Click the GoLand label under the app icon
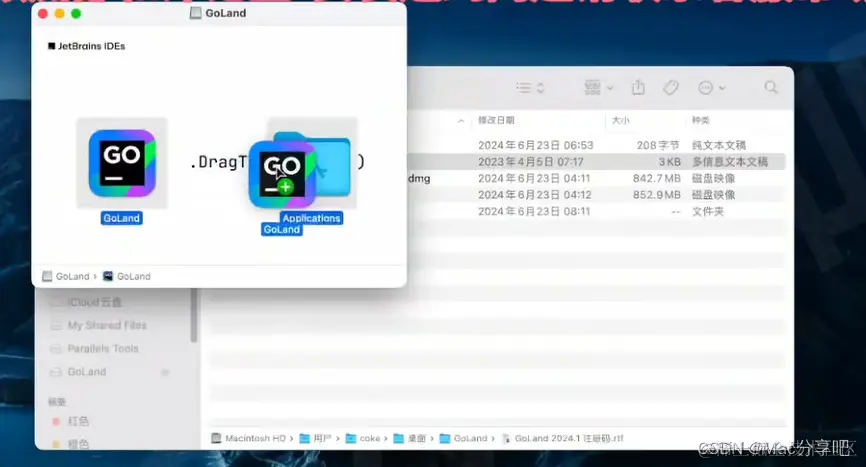 coord(122,218)
